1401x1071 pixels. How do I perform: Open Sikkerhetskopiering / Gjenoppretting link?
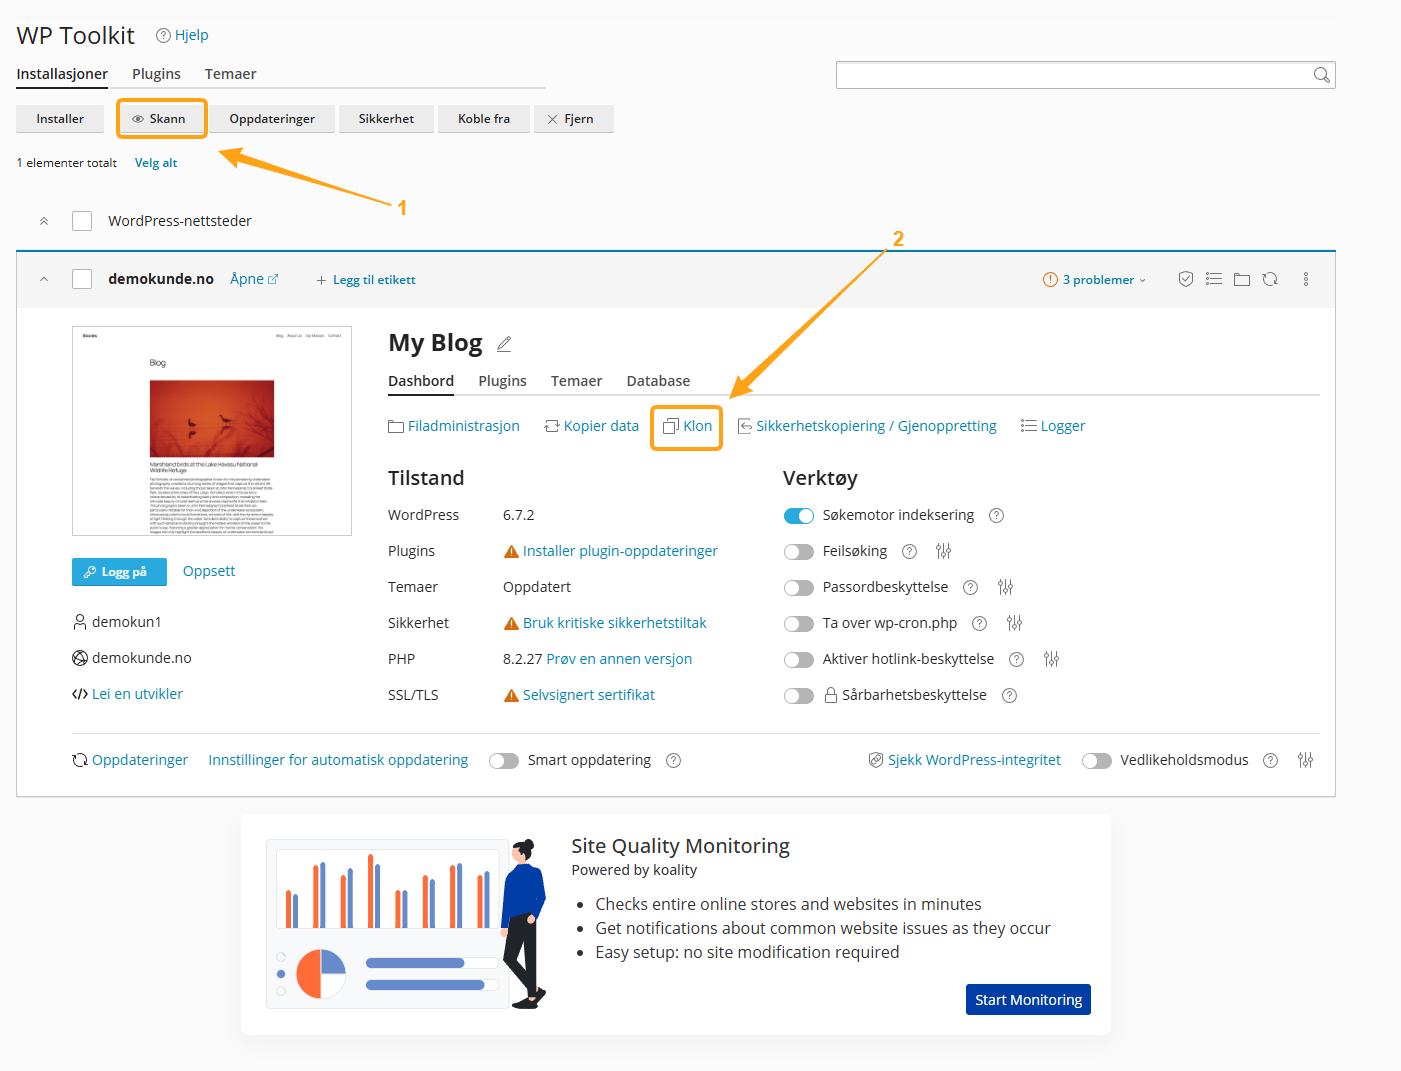click(x=867, y=426)
